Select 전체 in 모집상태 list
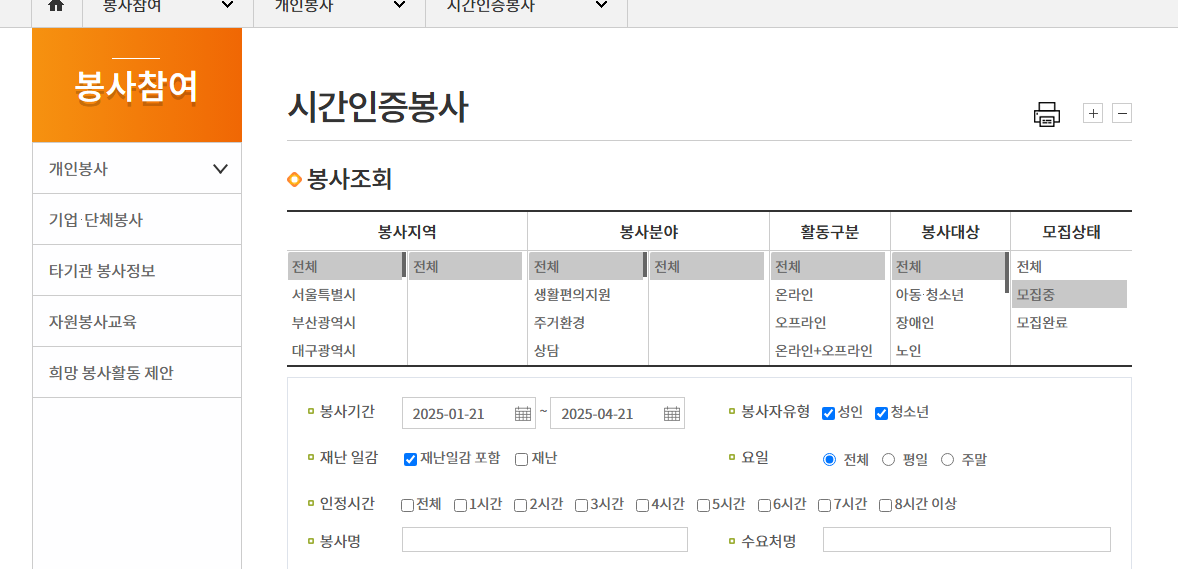 (x=1069, y=267)
